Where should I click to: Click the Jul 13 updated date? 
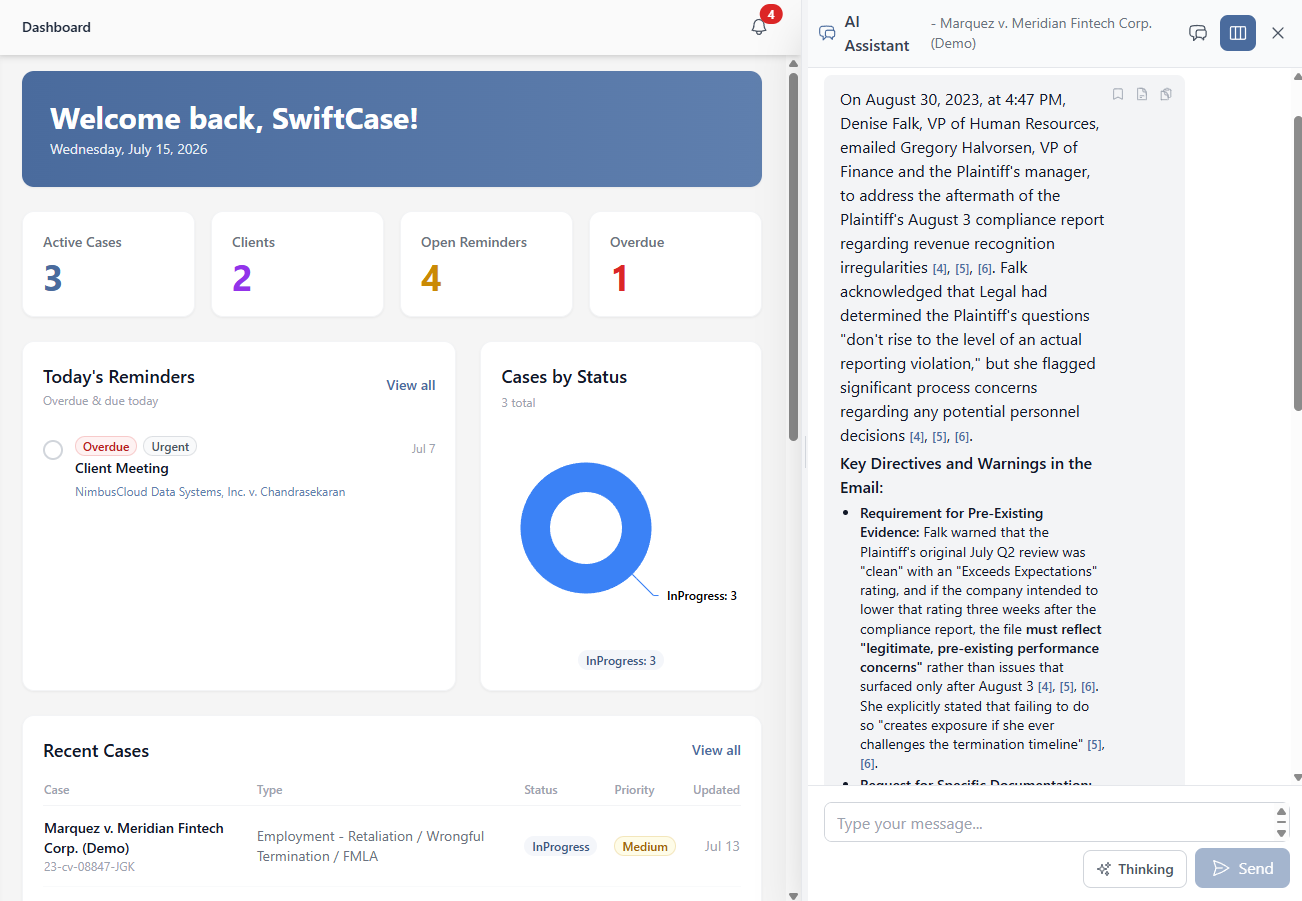(722, 846)
